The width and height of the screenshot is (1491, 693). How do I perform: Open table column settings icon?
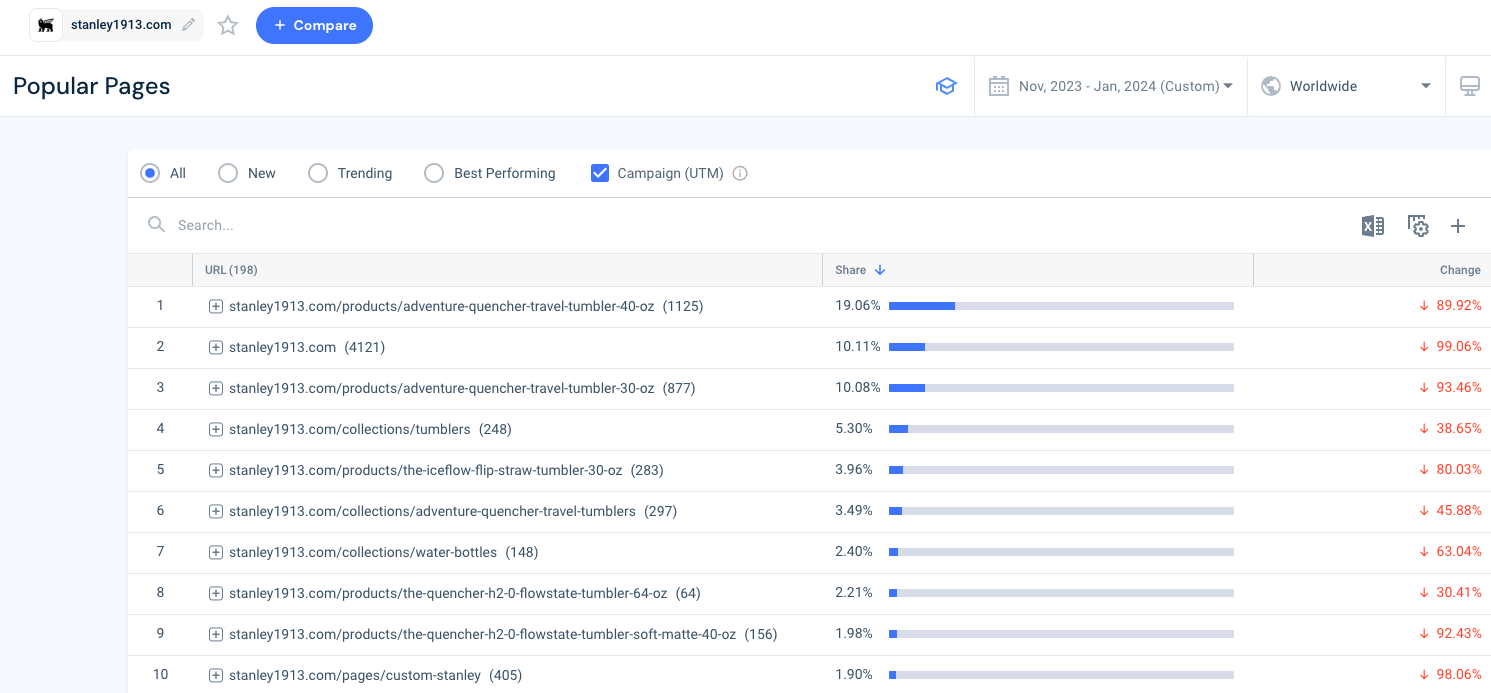click(1418, 226)
